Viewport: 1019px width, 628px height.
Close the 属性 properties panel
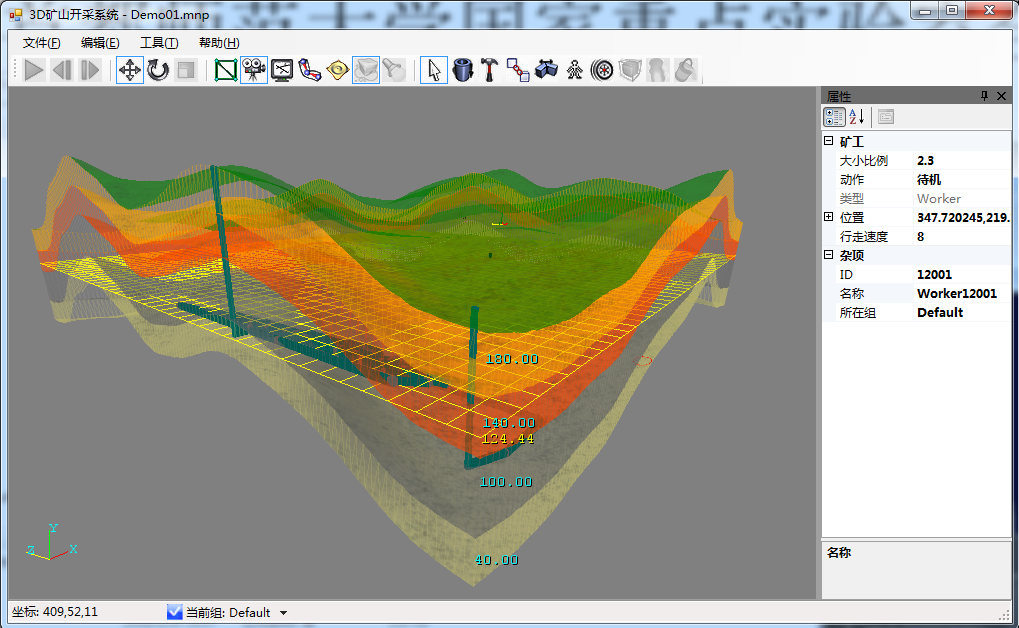[x=1002, y=96]
